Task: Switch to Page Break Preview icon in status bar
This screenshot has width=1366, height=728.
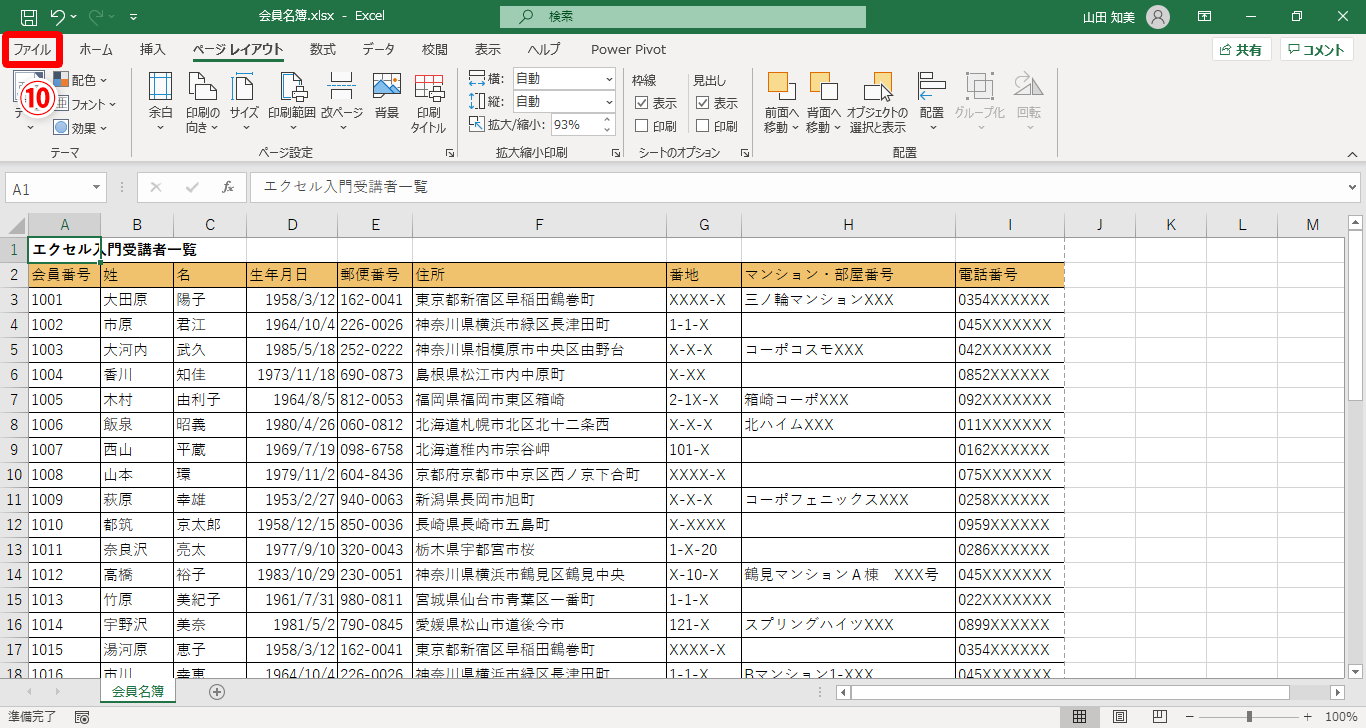Action: (1160, 717)
